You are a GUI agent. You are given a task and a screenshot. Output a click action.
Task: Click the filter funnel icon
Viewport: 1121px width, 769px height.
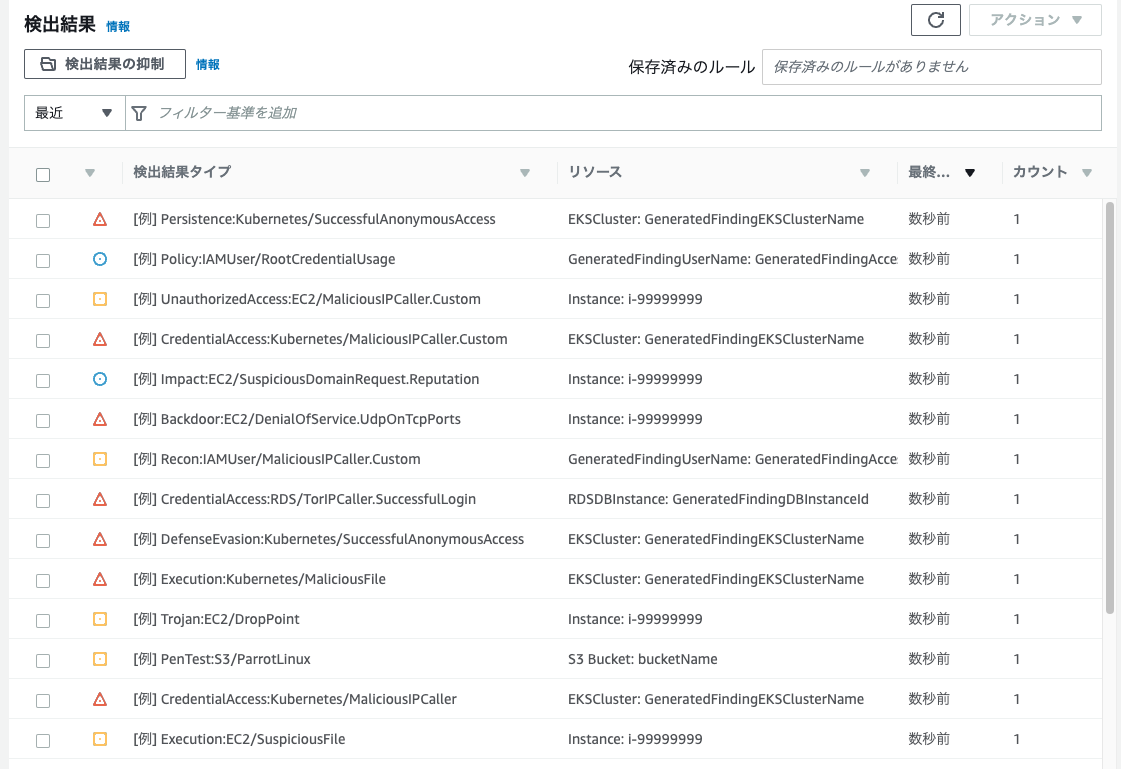pyautogui.click(x=140, y=113)
